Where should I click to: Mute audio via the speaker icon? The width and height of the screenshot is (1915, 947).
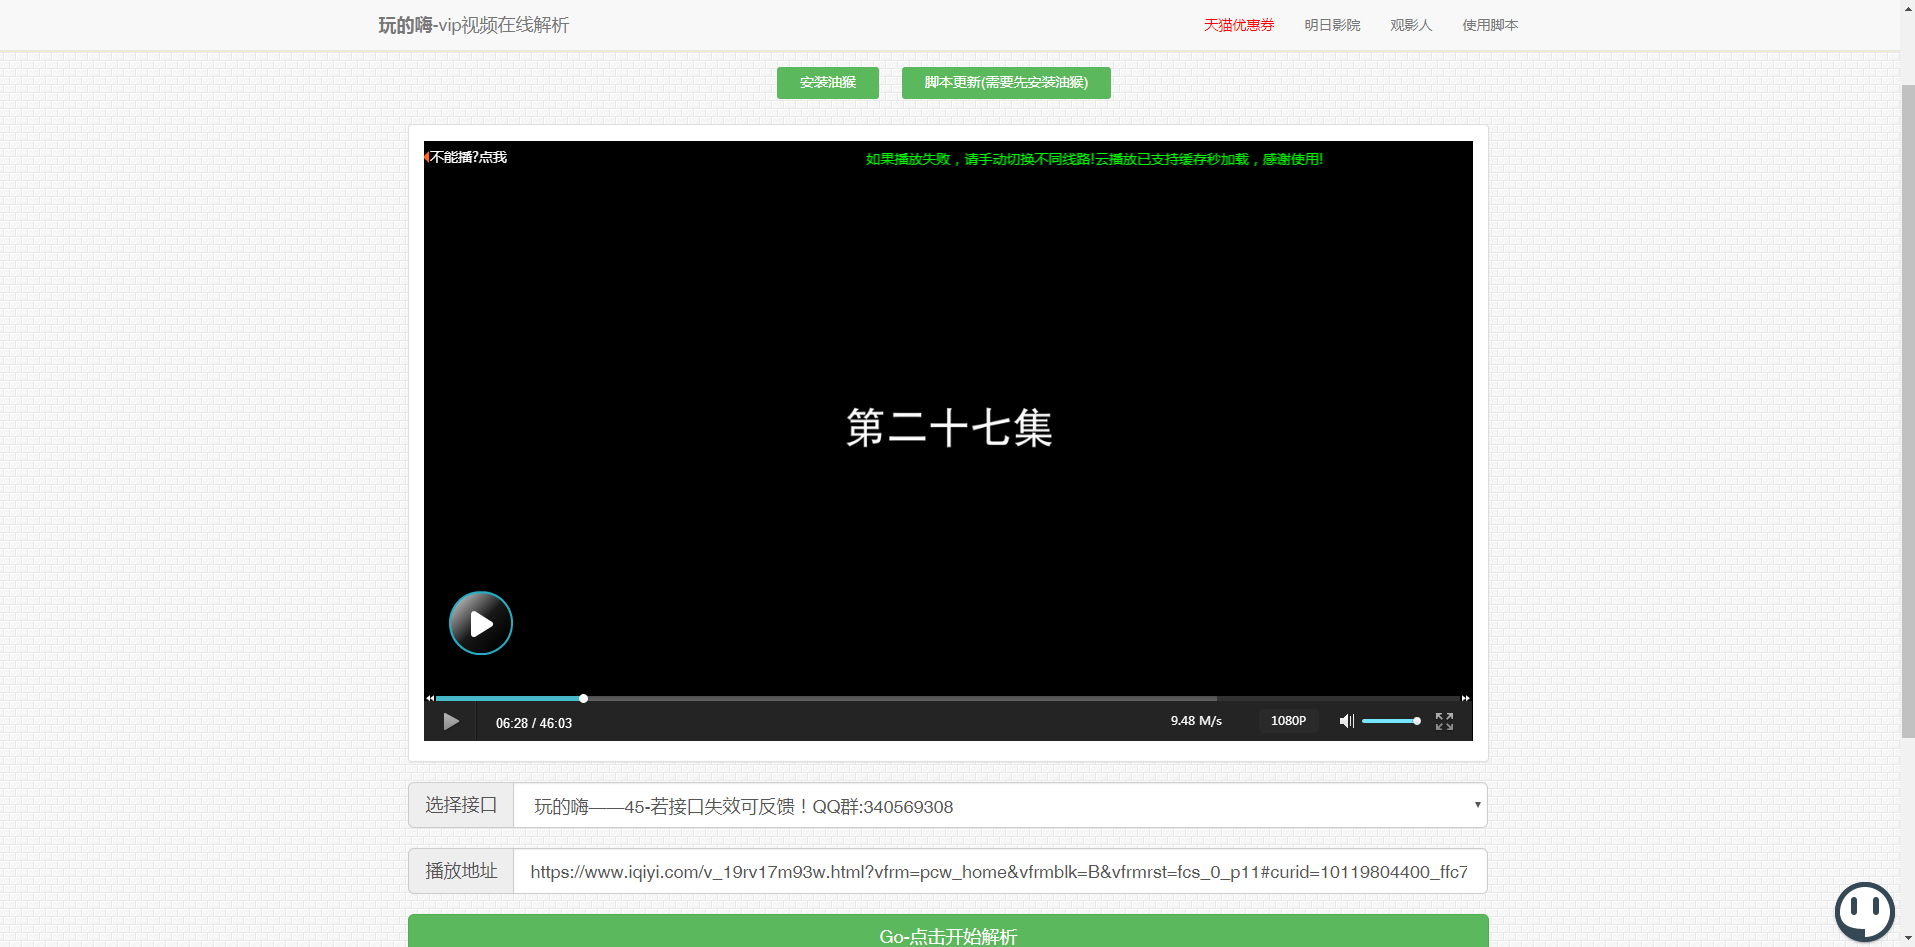(x=1346, y=721)
